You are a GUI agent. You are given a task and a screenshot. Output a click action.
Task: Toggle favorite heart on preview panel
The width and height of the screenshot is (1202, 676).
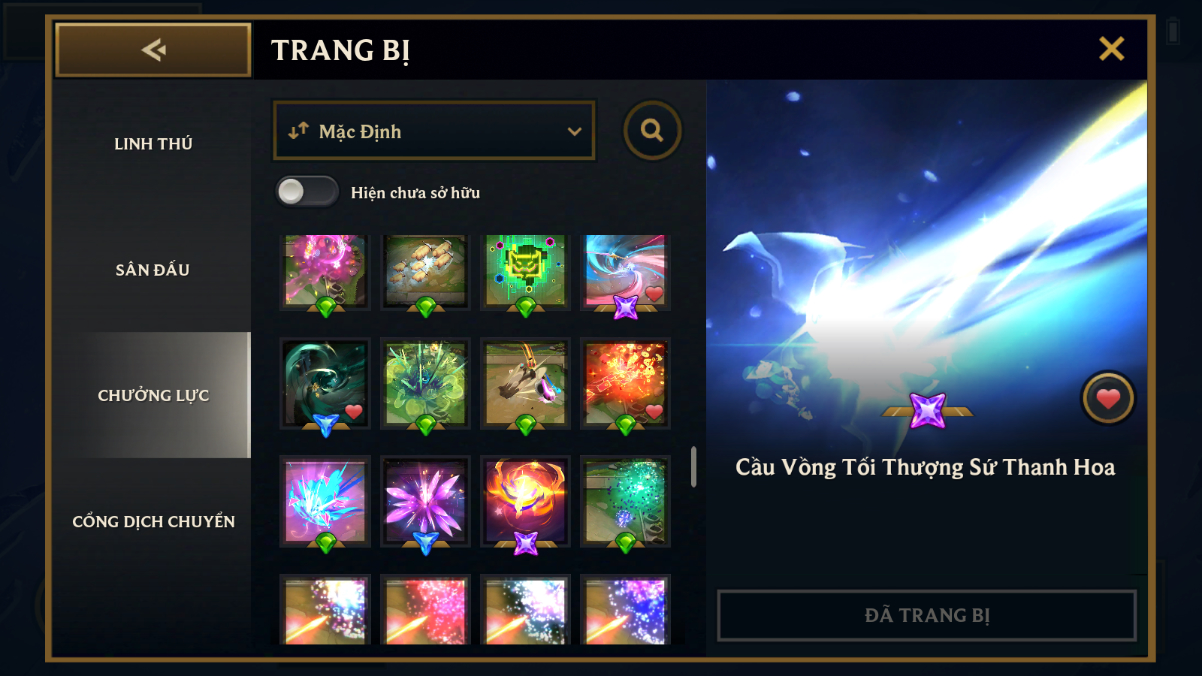pos(1108,398)
